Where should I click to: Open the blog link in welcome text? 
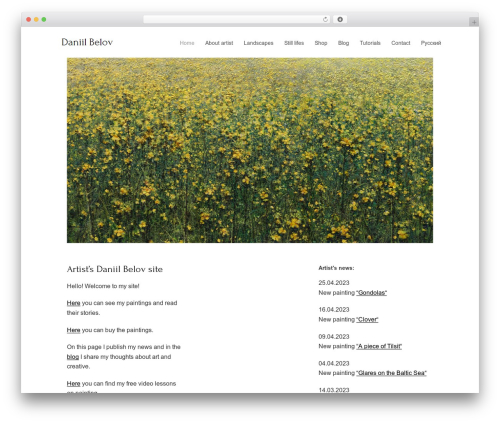pos(73,357)
